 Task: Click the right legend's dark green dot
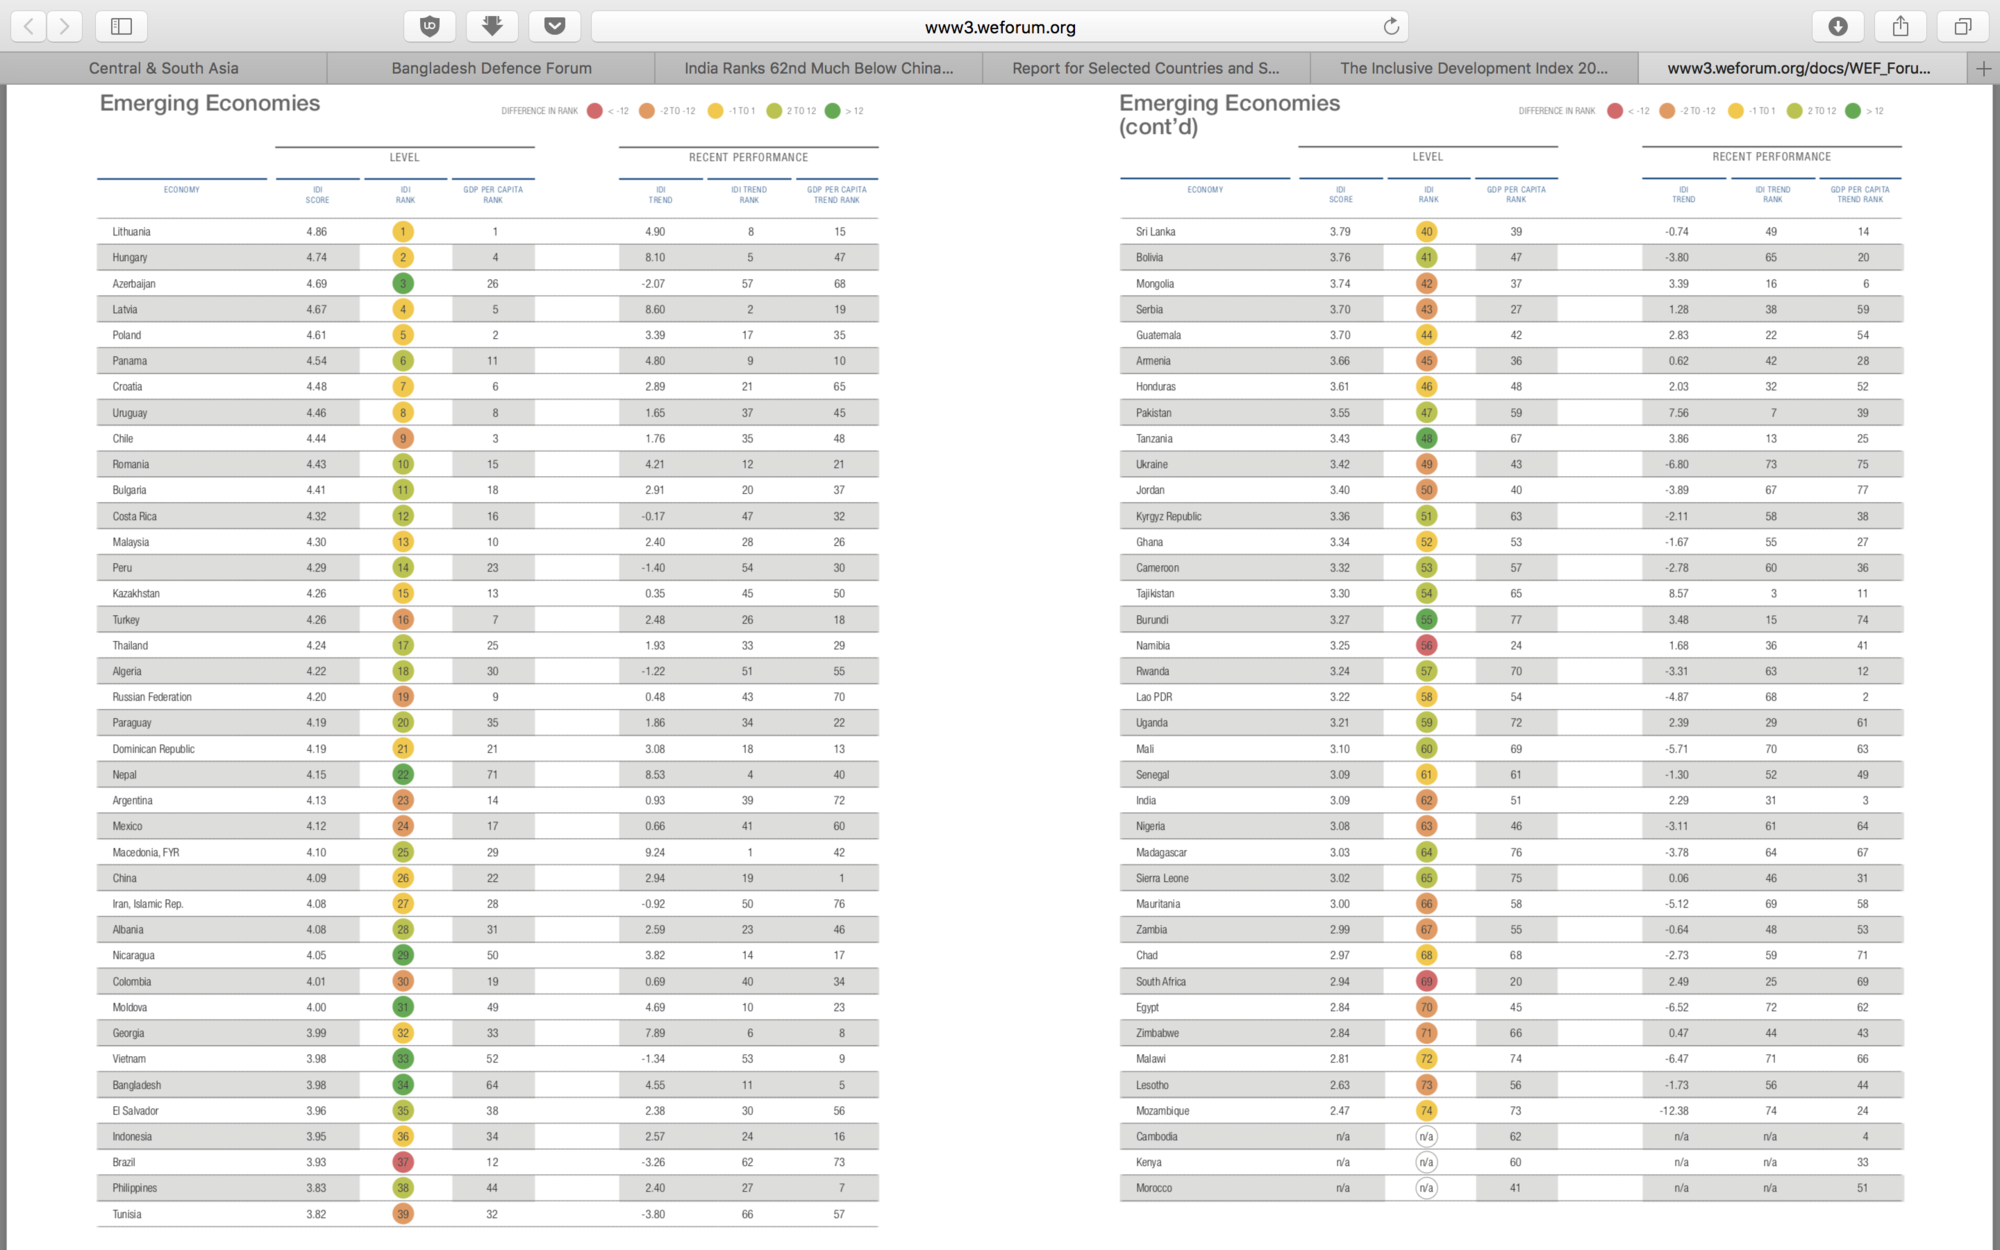1853,111
